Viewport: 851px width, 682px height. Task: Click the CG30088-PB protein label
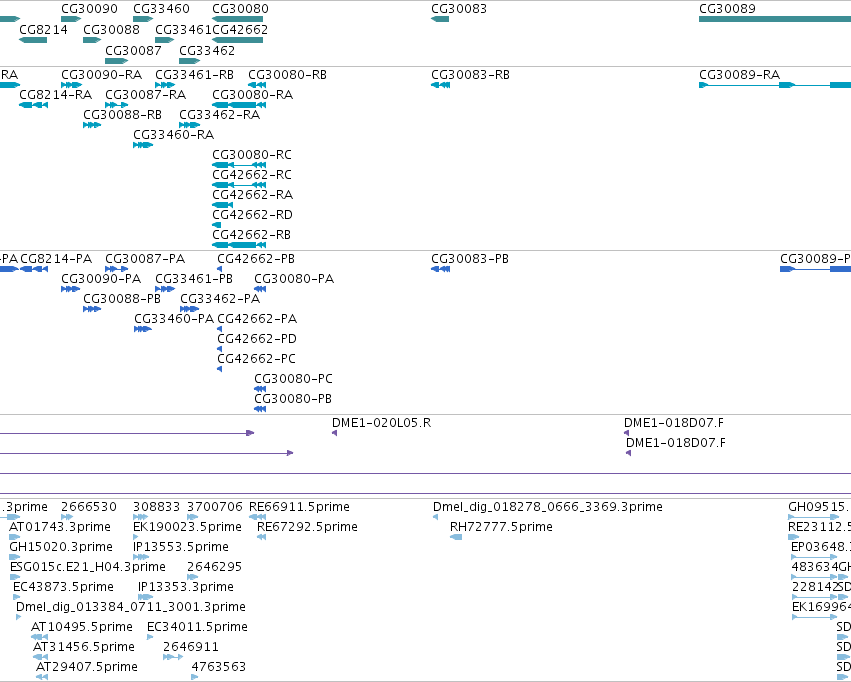[x=122, y=299]
